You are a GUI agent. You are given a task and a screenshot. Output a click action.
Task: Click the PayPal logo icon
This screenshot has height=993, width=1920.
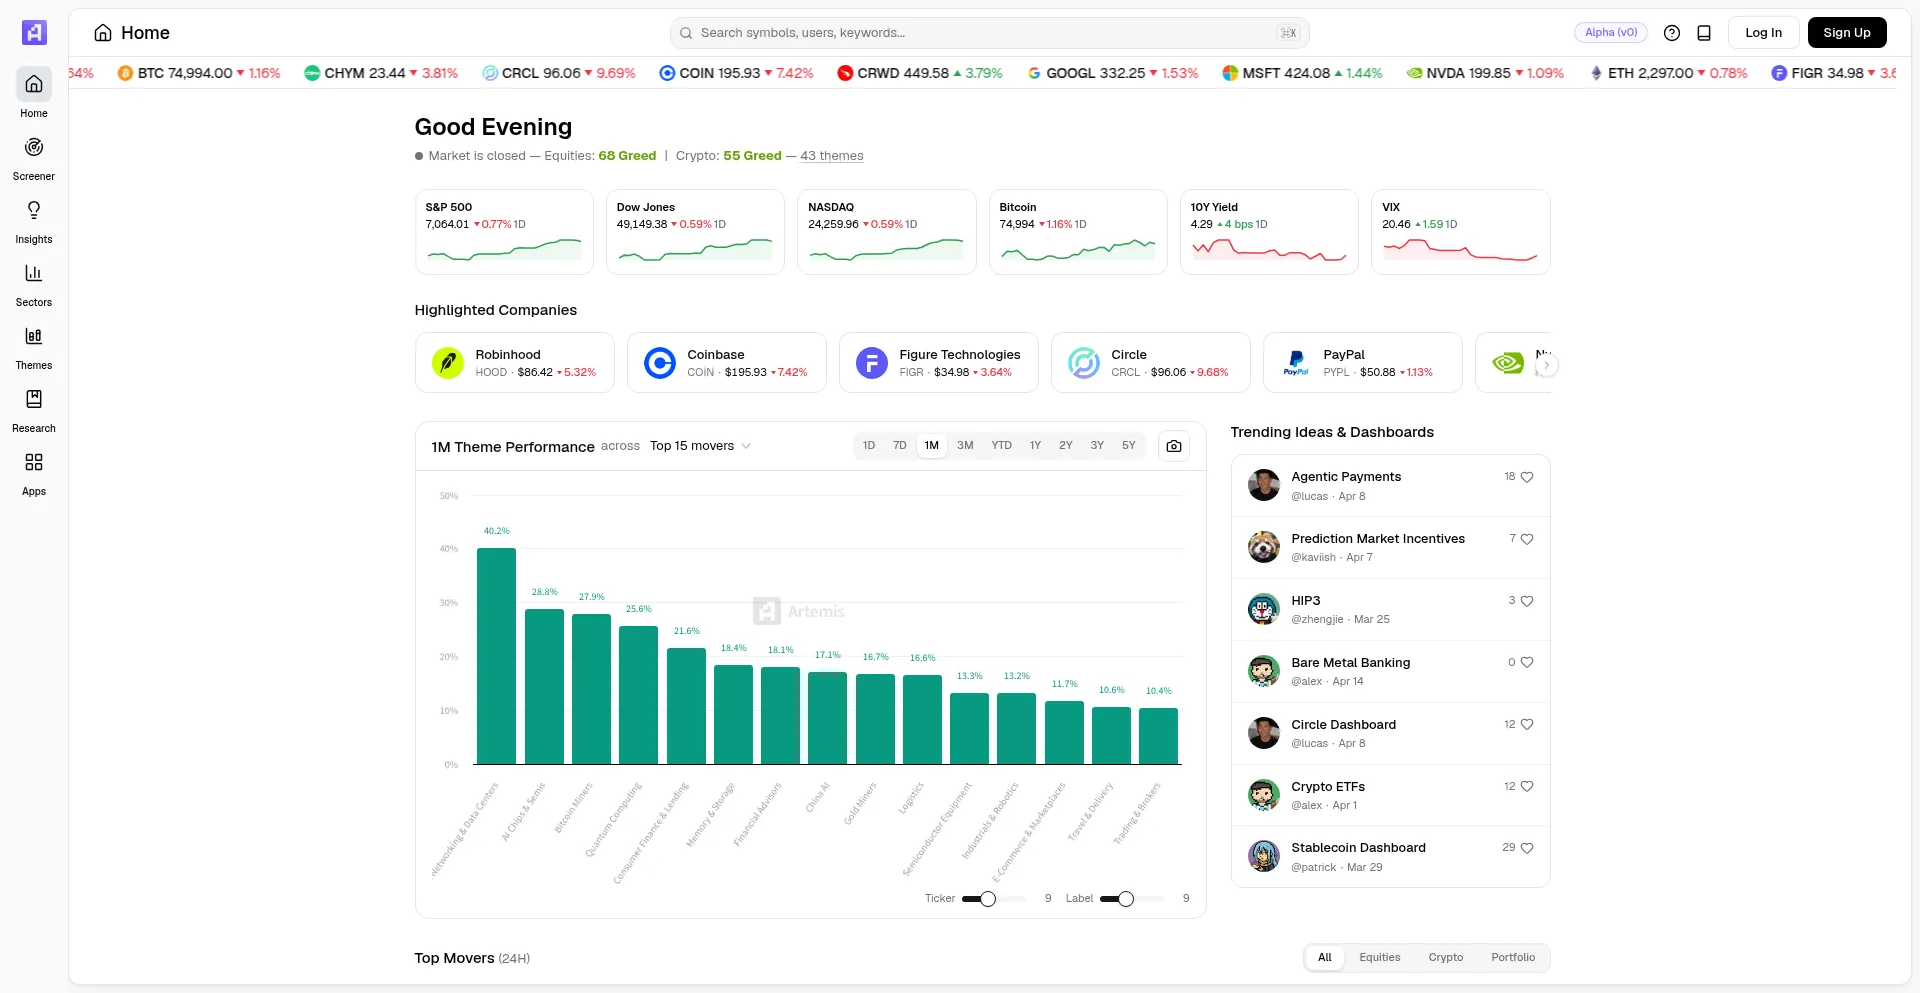1296,363
